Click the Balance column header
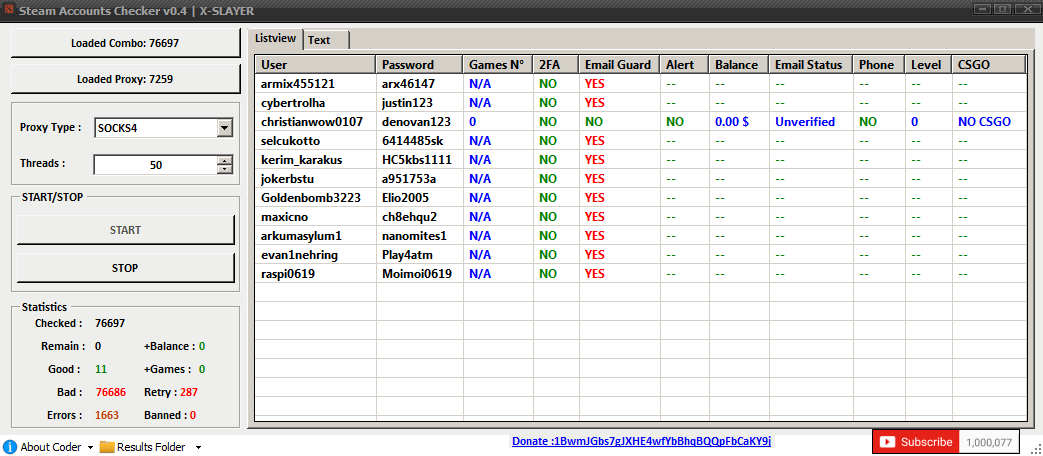The height and width of the screenshot is (456, 1043). point(739,64)
